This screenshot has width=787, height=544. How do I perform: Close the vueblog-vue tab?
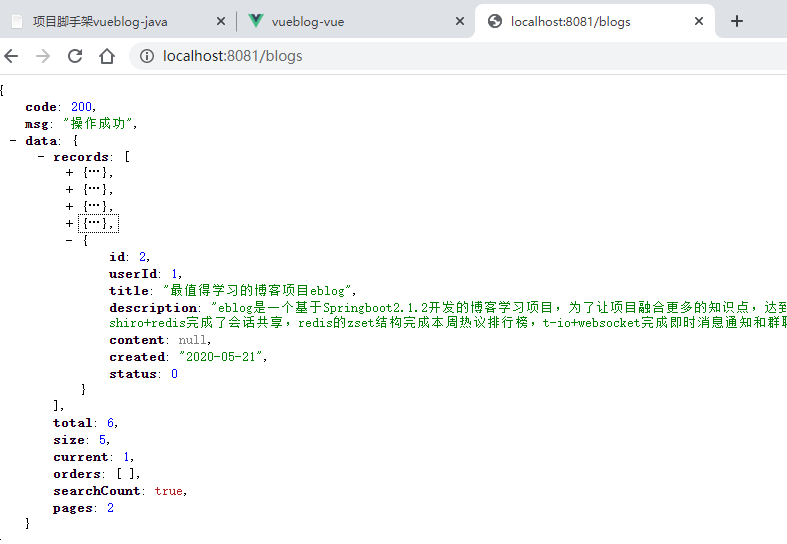point(460,21)
